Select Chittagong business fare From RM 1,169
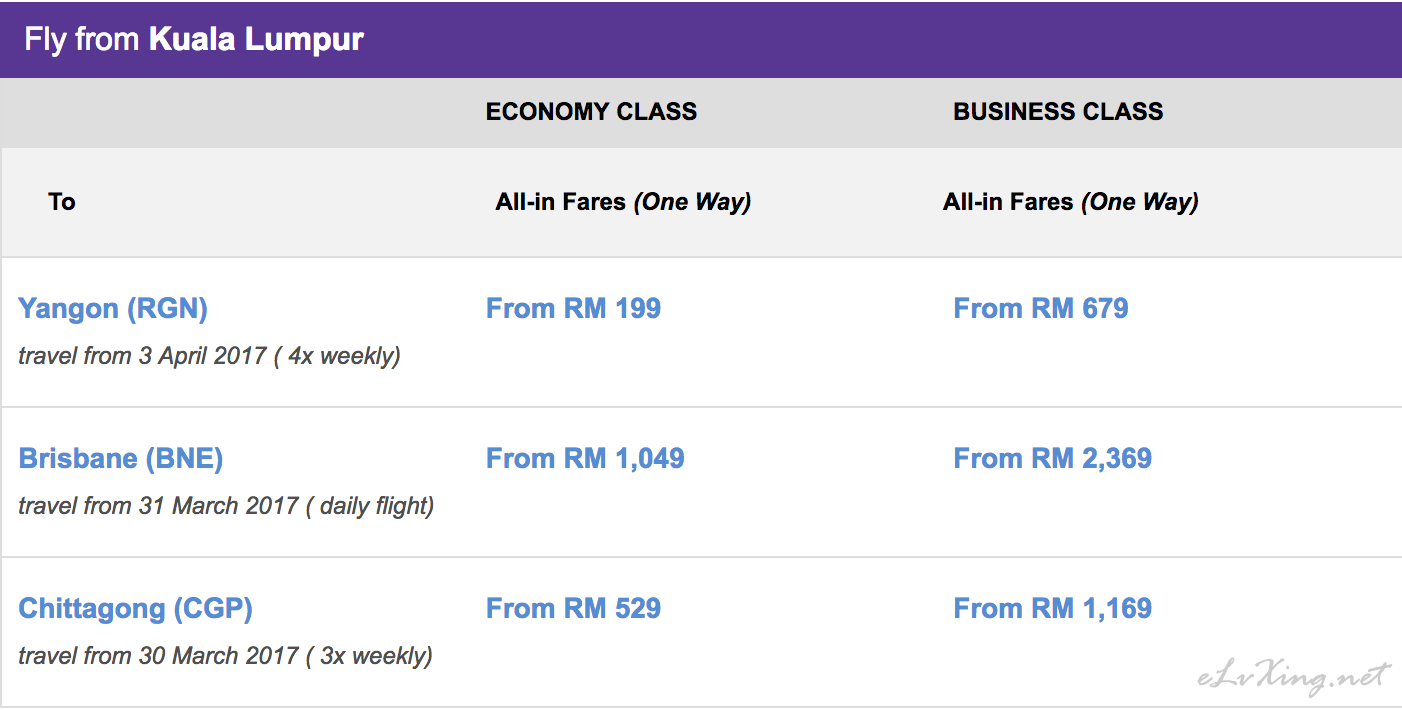 pos(1053,608)
